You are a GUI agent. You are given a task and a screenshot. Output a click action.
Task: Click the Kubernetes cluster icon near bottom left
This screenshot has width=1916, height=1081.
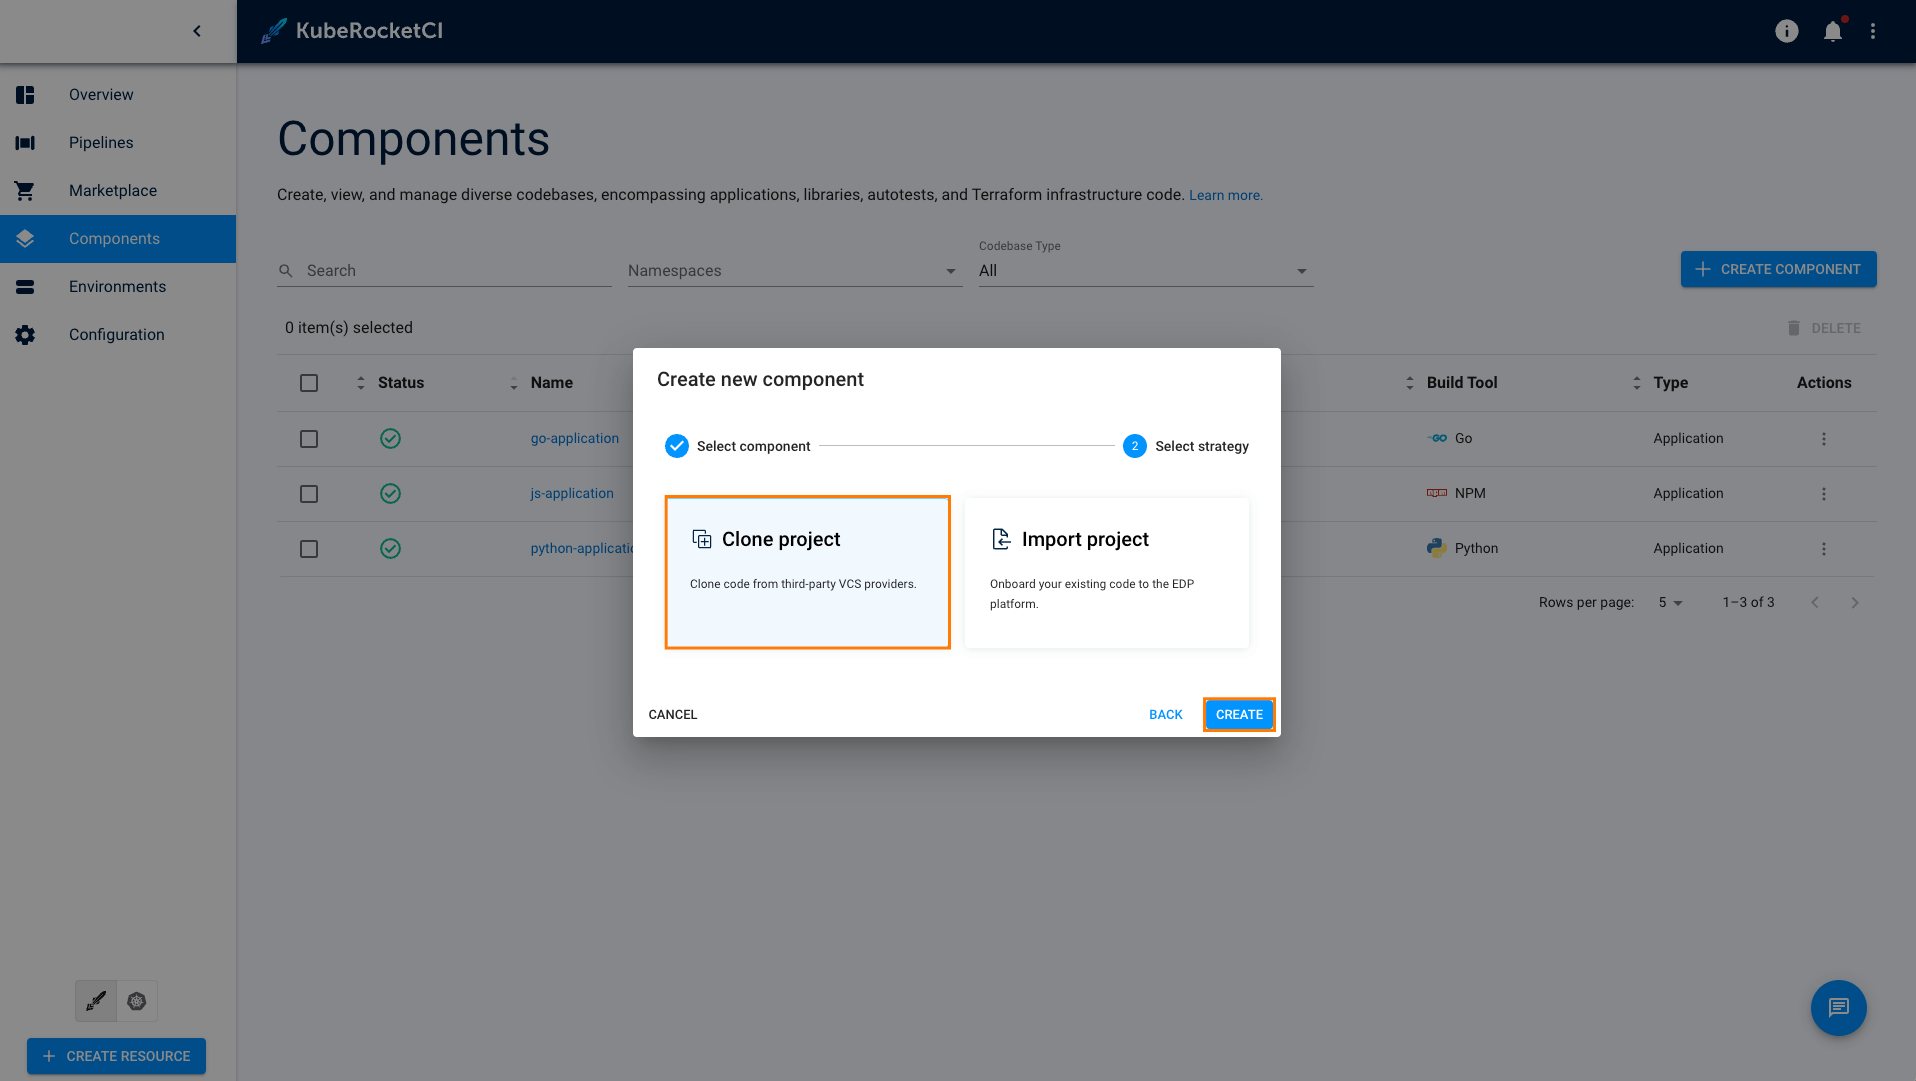click(137, 1000)
